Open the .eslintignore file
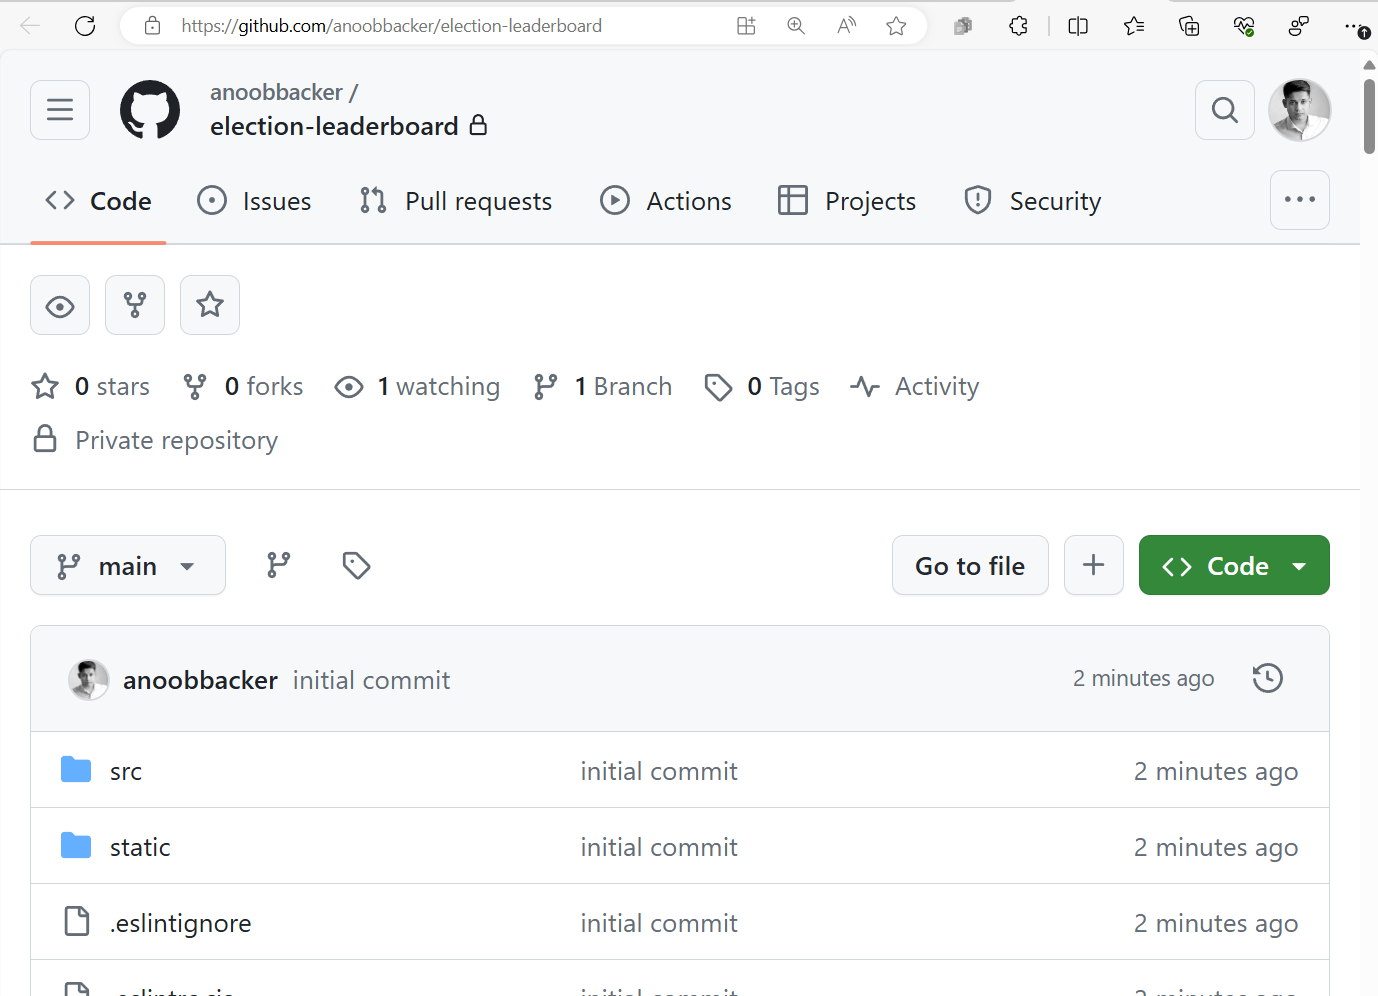Image resolution: width=1378 pixels, height=996 pixels. point(180,923)
